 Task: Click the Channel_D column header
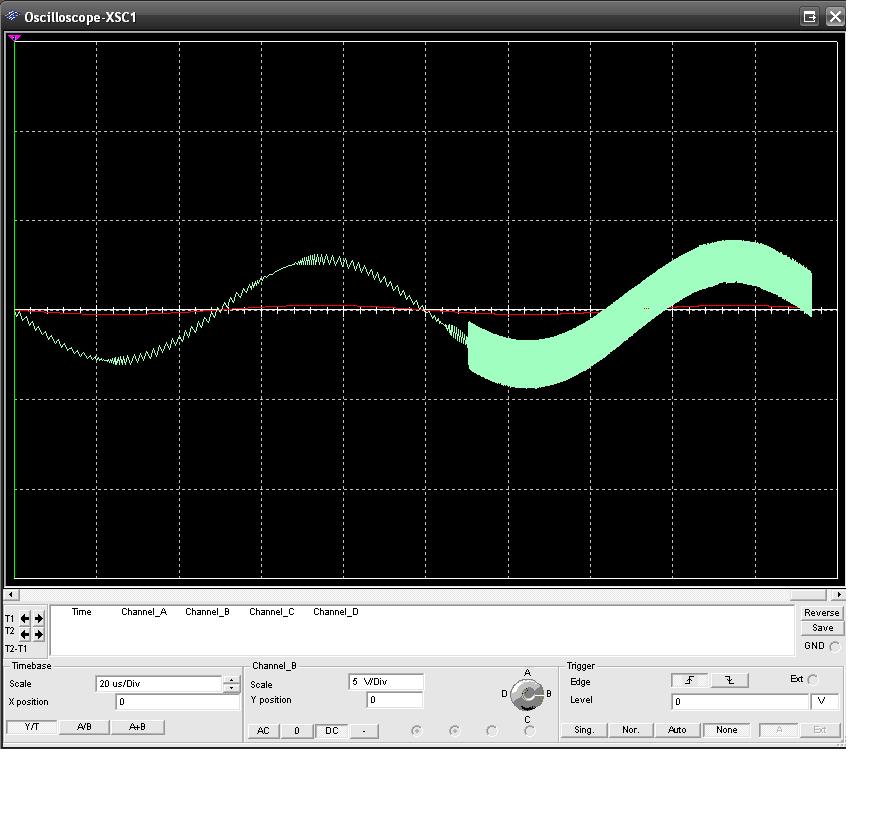336,612
